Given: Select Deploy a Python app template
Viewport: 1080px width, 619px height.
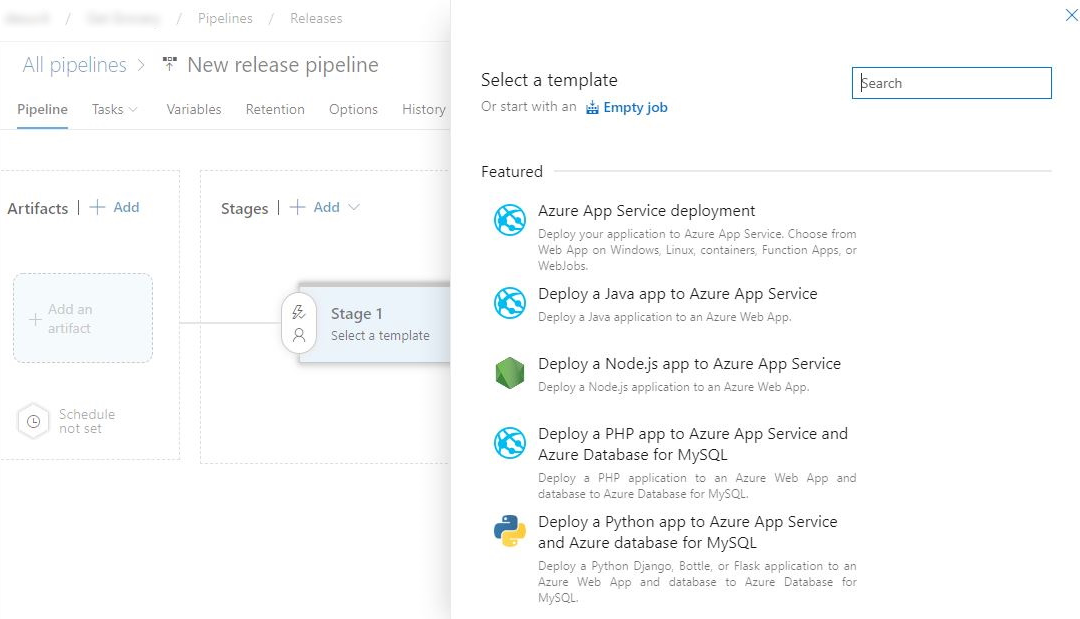Looking at the screenshot, I should (675, 558).
